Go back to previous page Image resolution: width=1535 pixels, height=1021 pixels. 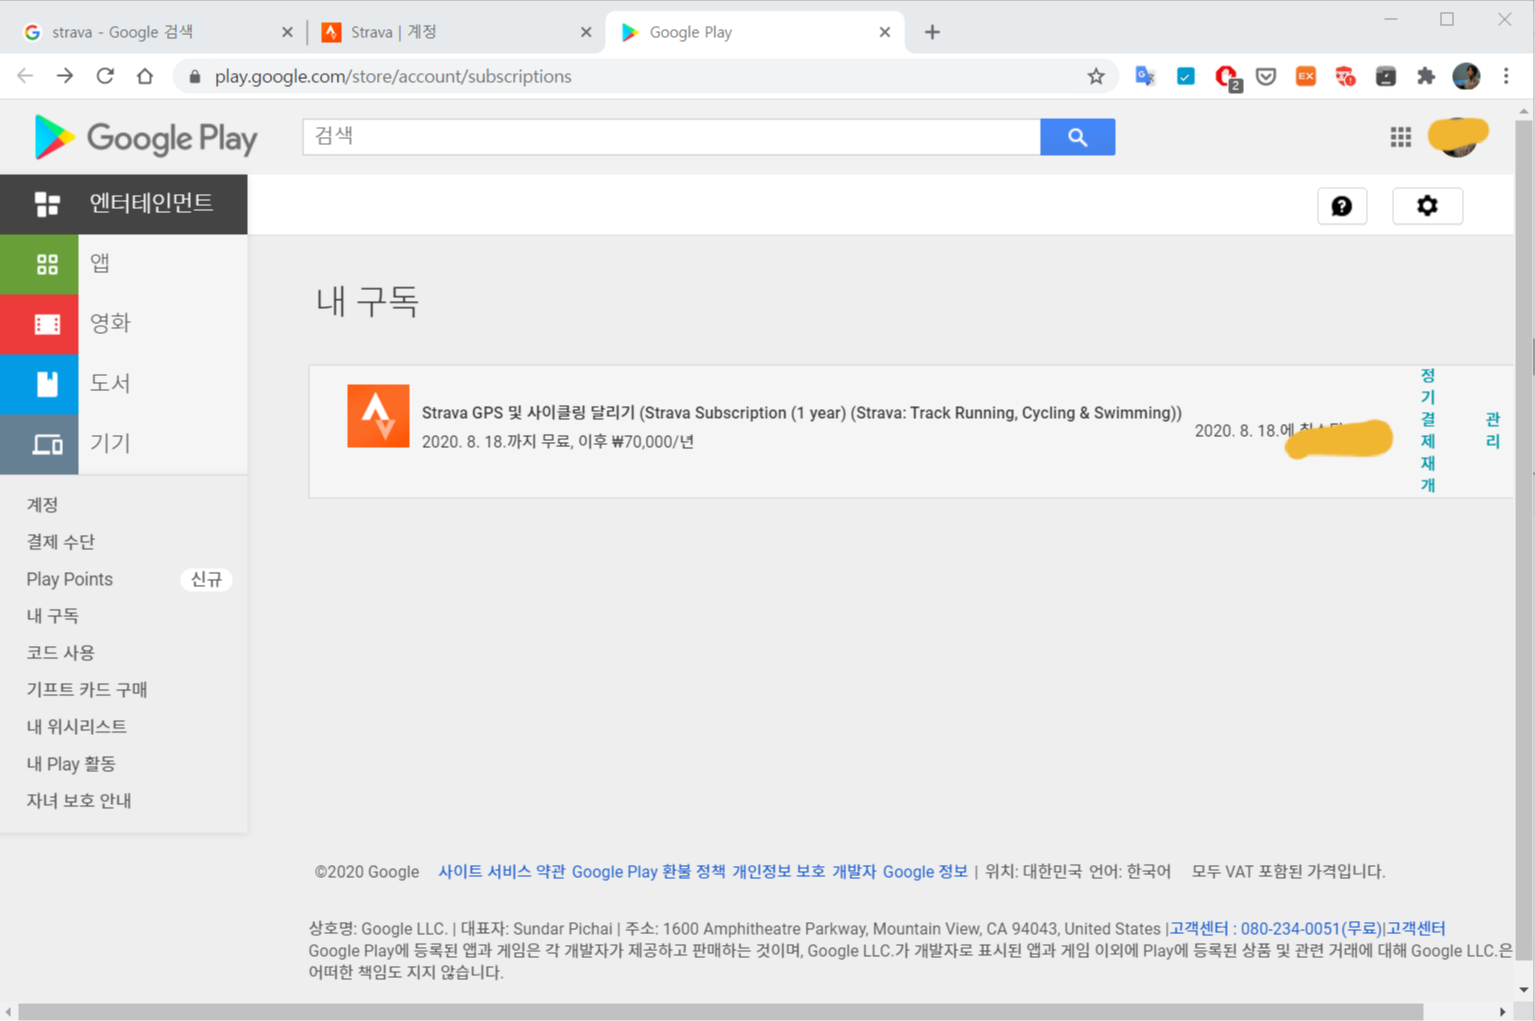tap(25, 76)
